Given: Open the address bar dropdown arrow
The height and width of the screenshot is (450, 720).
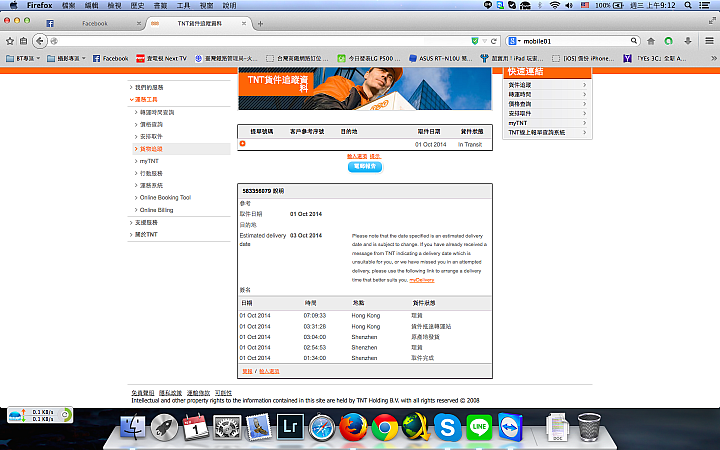Looking at the screenshot, I should pos(484,41).
